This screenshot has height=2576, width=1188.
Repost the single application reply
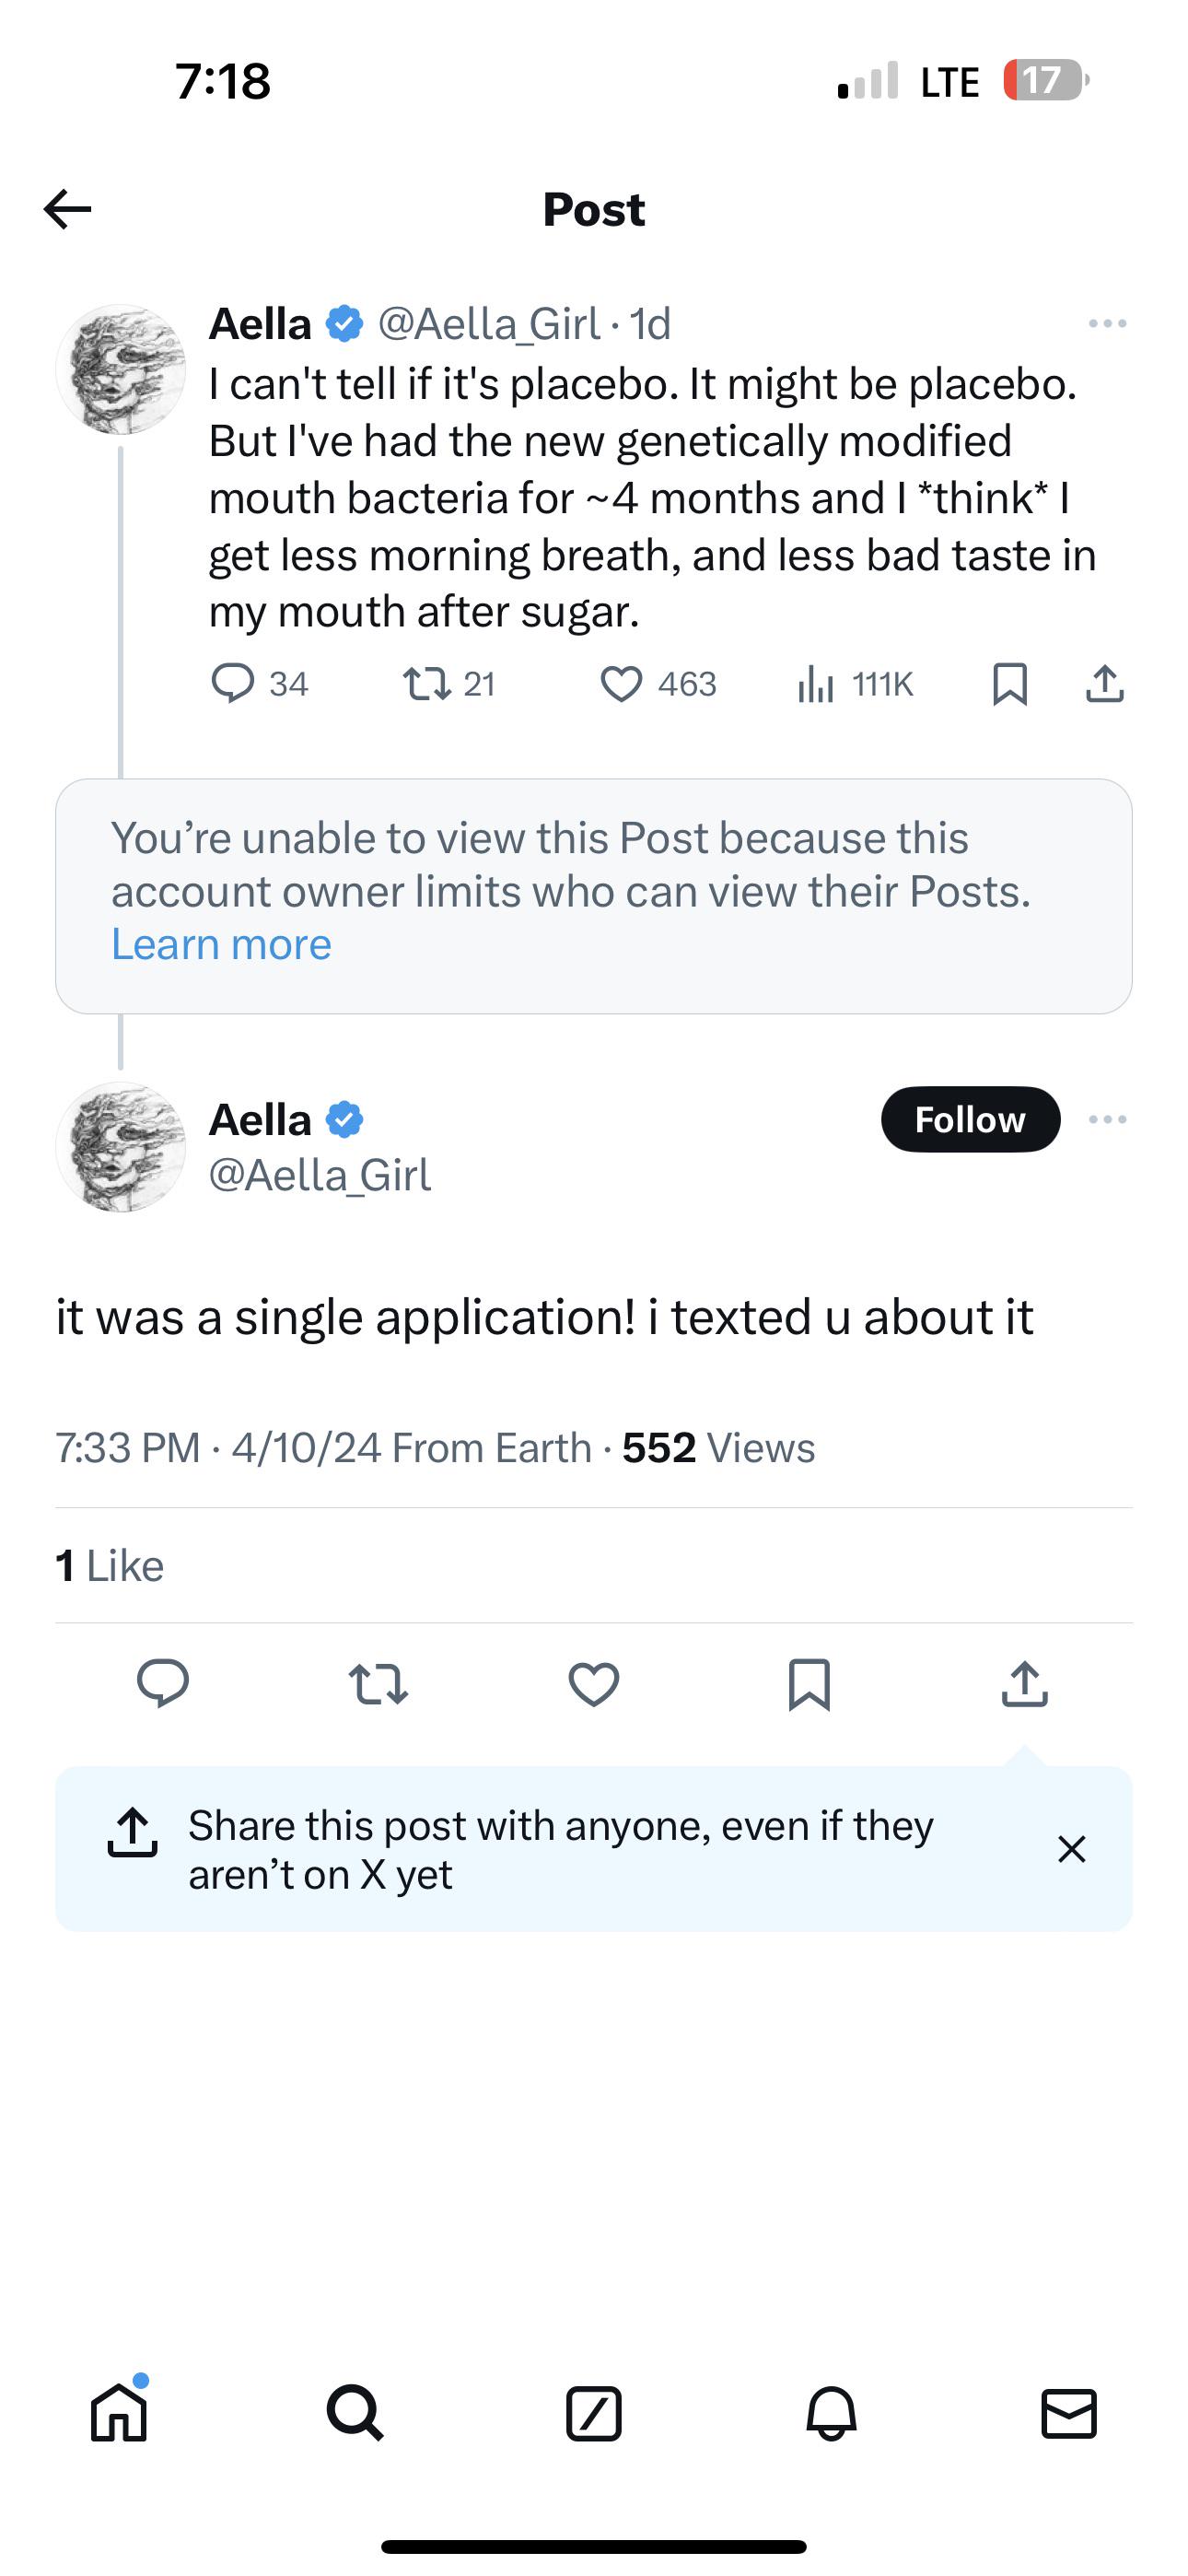point(378,1684)
